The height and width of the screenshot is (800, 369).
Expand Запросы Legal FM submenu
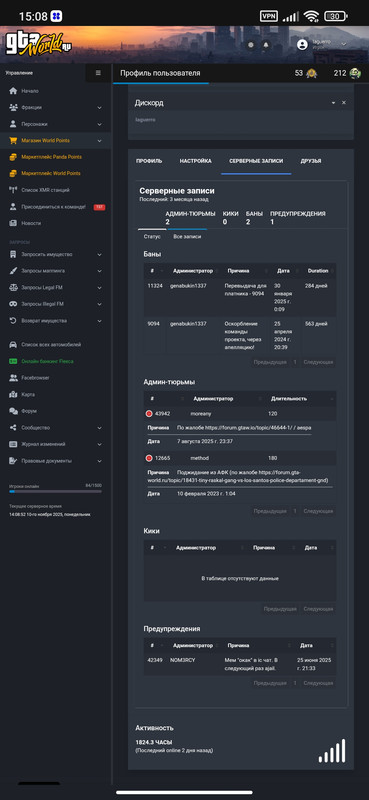click(100, 287)
